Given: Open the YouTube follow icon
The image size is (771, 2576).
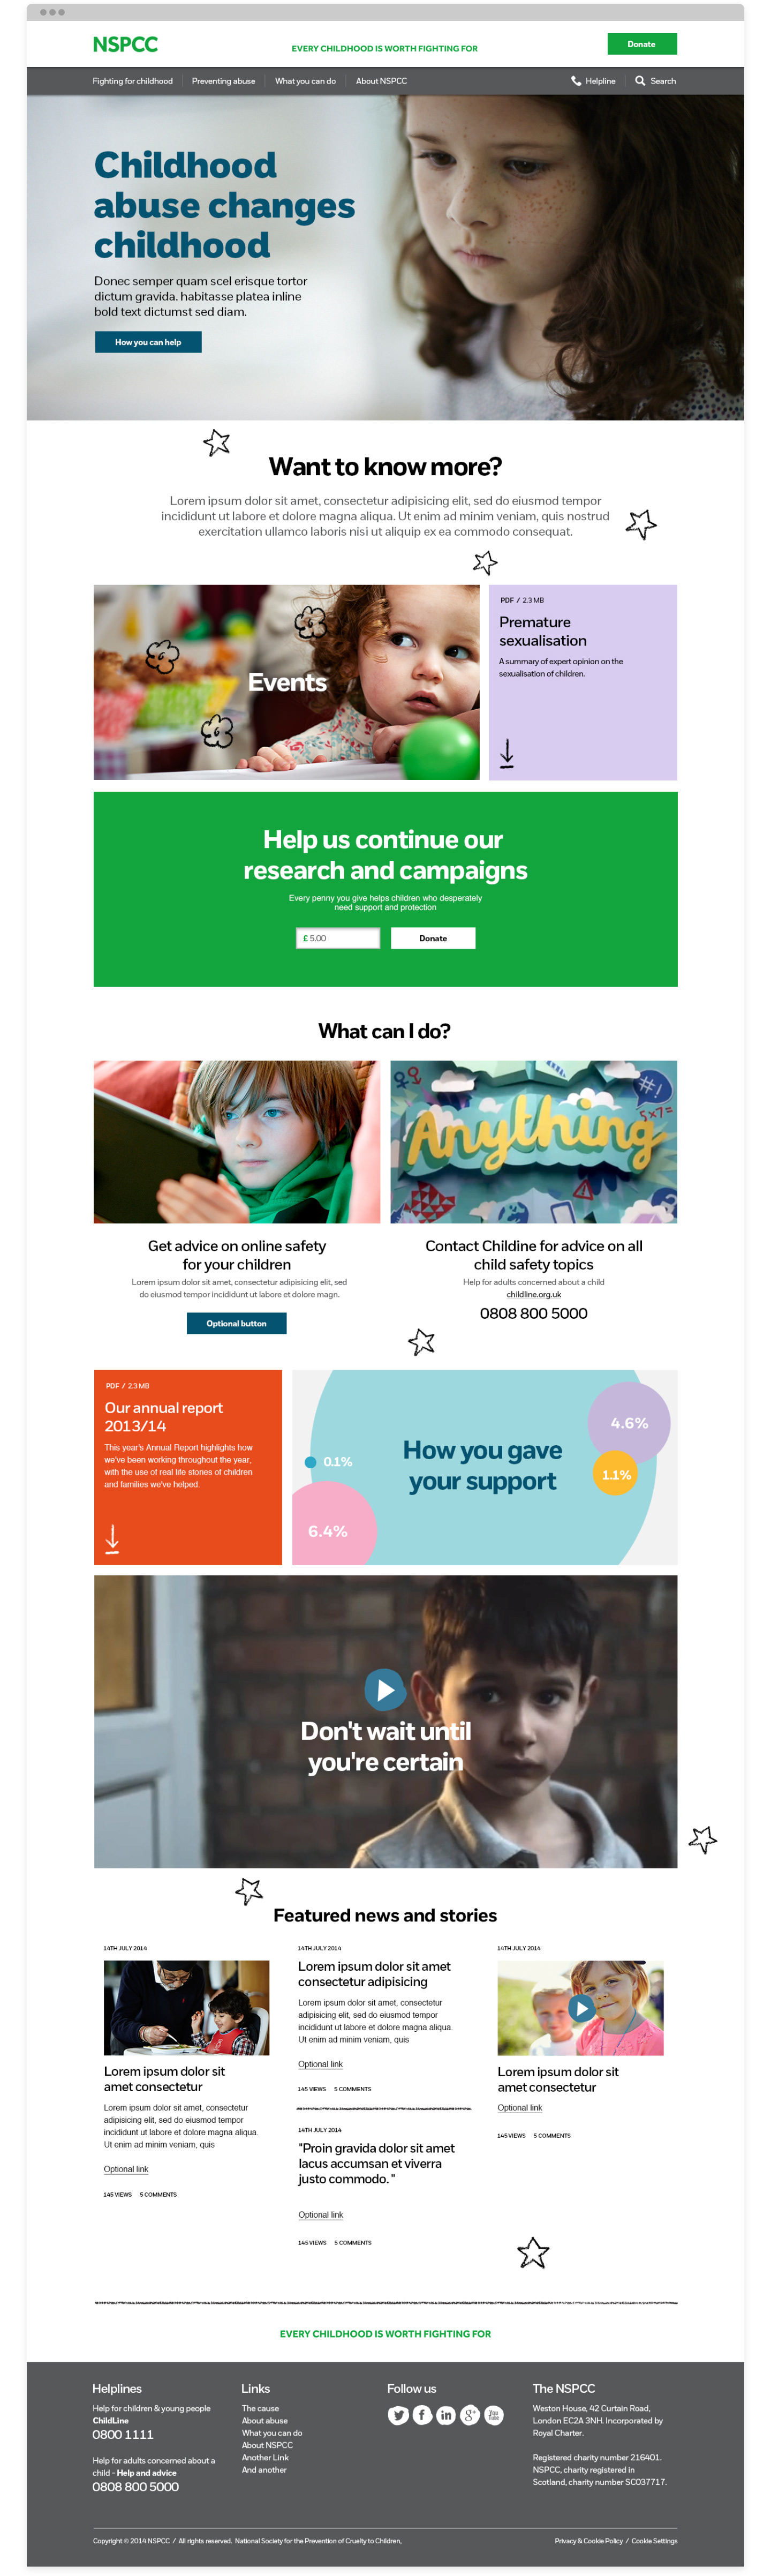Looking at the screenshot, I should click(x=494, y=2415).
